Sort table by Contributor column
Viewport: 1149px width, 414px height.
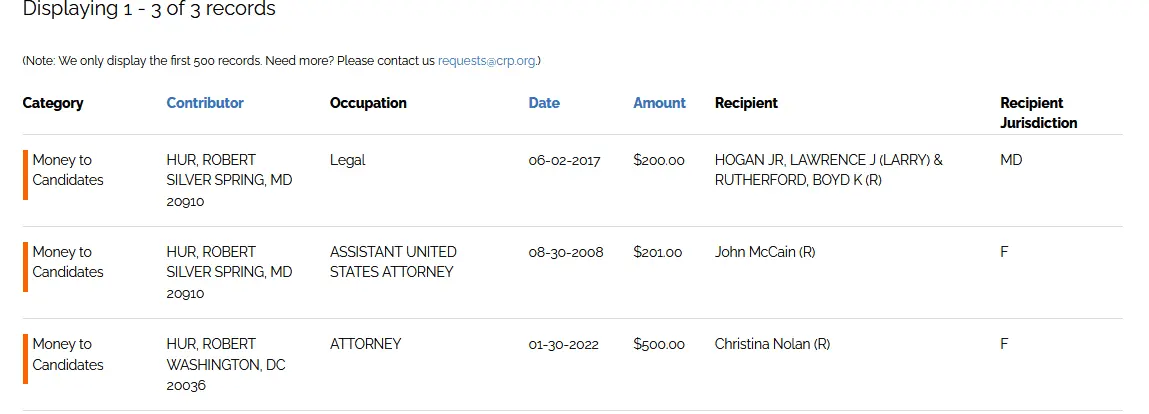point(205,103)
